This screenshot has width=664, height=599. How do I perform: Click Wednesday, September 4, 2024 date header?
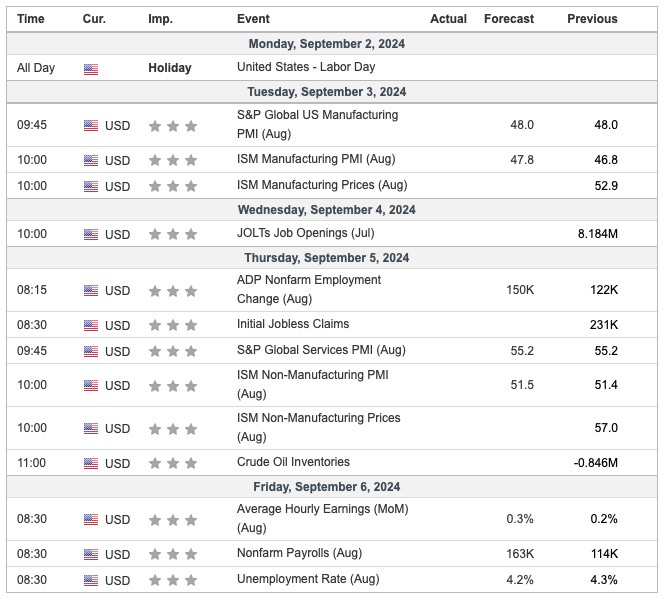coord(326,210)
